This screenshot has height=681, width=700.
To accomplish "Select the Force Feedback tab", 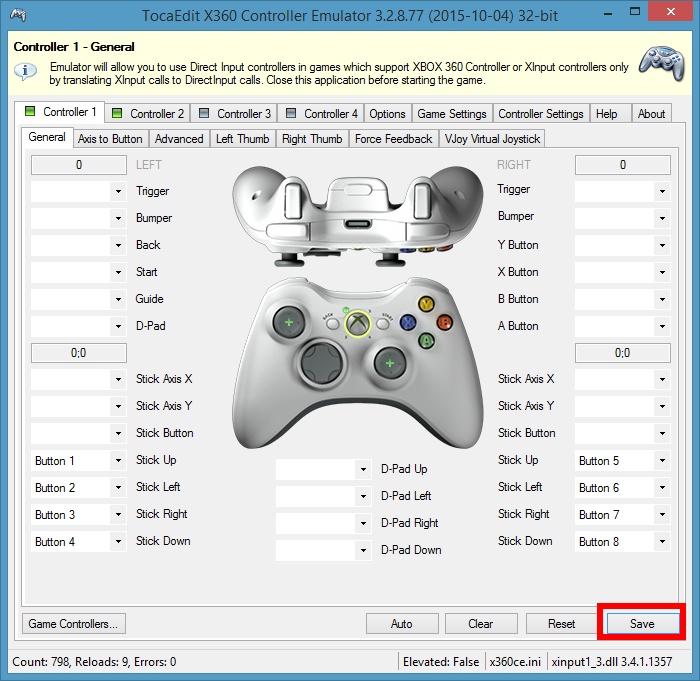I will (393, 139).
